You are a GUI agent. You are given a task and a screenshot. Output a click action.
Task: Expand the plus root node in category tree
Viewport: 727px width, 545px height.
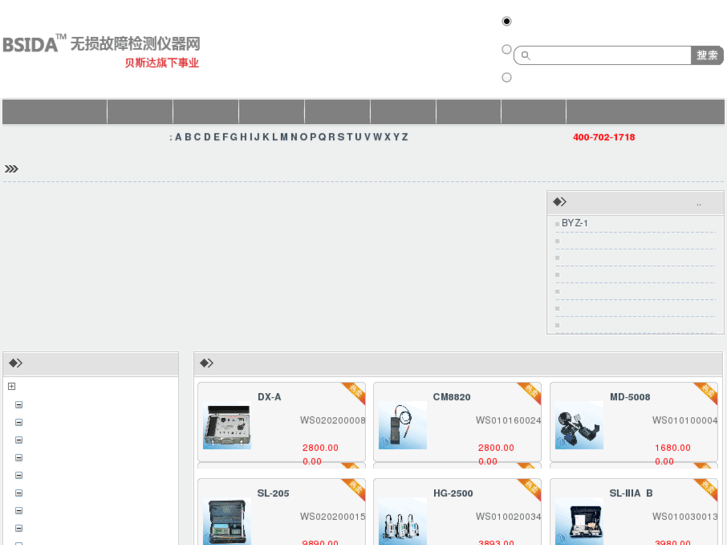[x=12, y=386]
